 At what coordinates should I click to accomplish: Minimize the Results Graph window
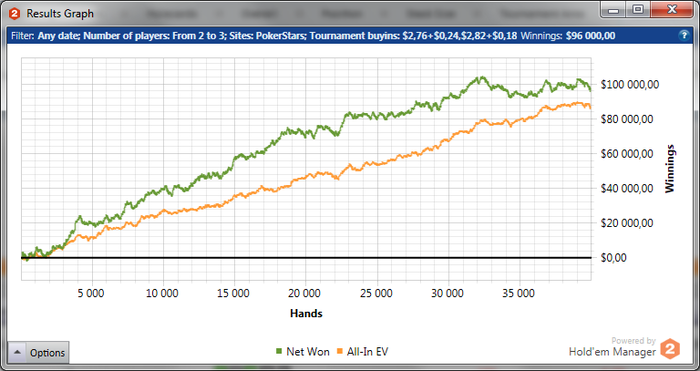coord(614,10)
